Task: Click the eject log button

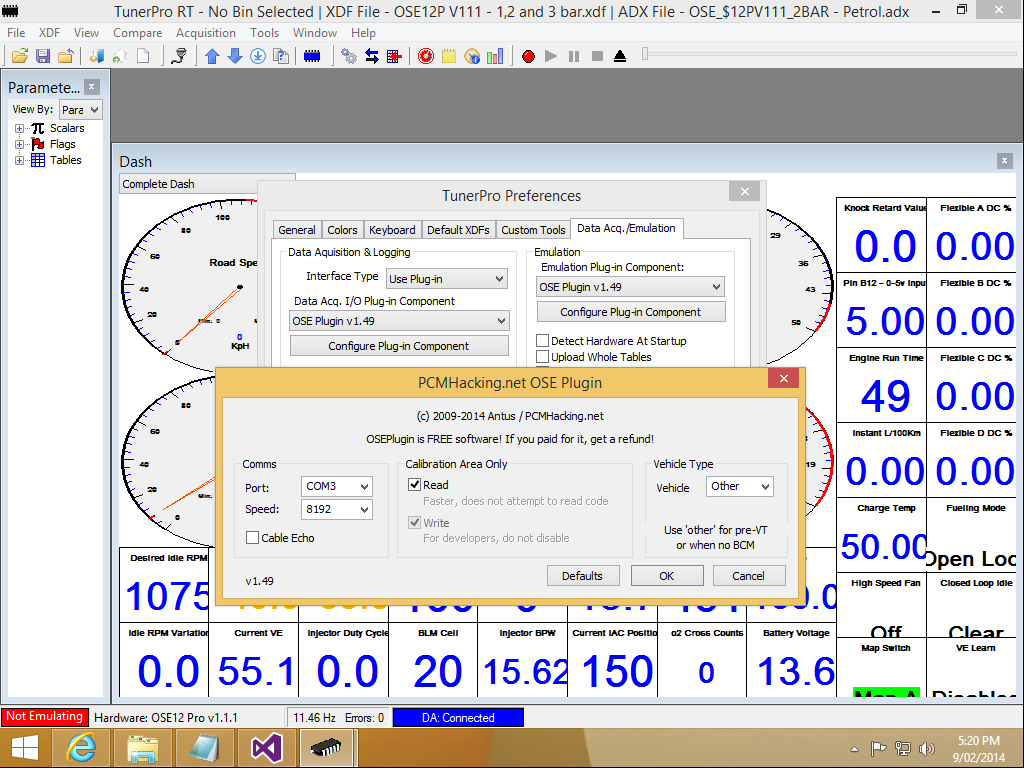Action: pyautogui.click(x=620, y=56)
